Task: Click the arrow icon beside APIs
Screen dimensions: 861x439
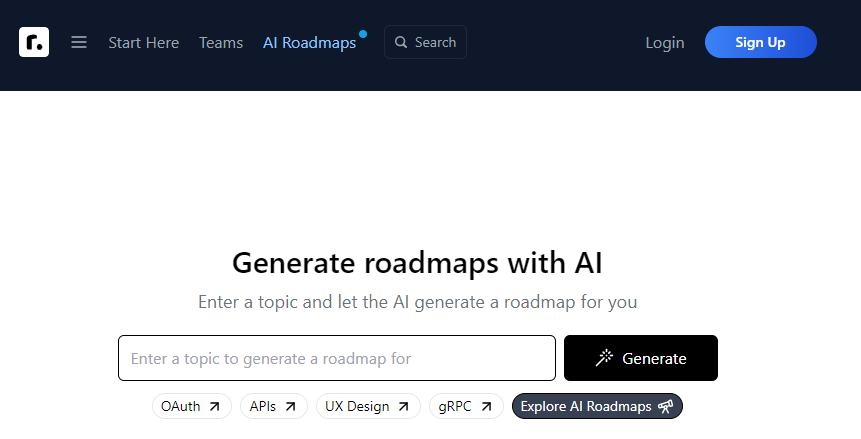Action: click(x=290, y=407)
